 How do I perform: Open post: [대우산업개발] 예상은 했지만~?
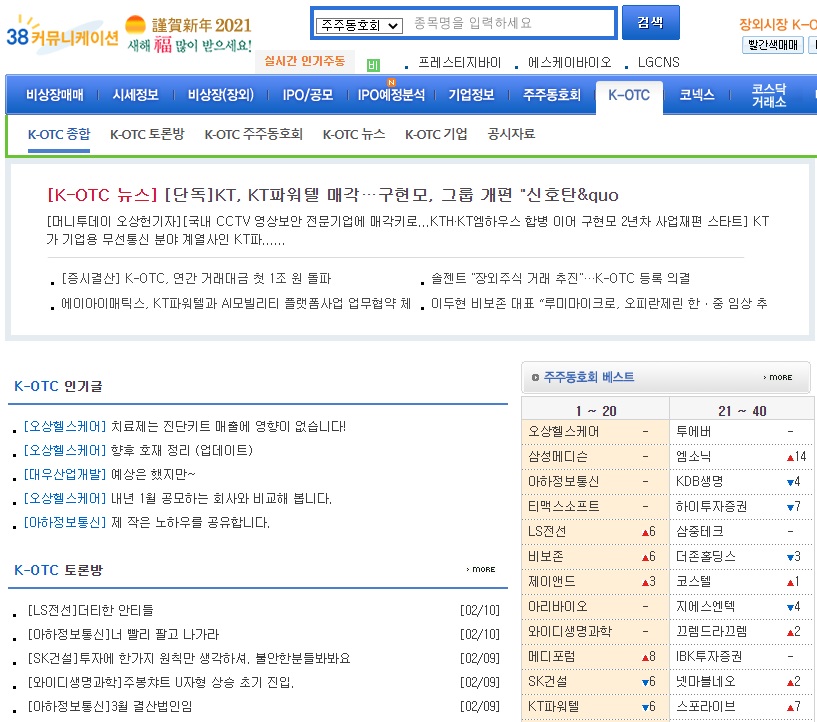pyautogui.click(x=109, y=475)
